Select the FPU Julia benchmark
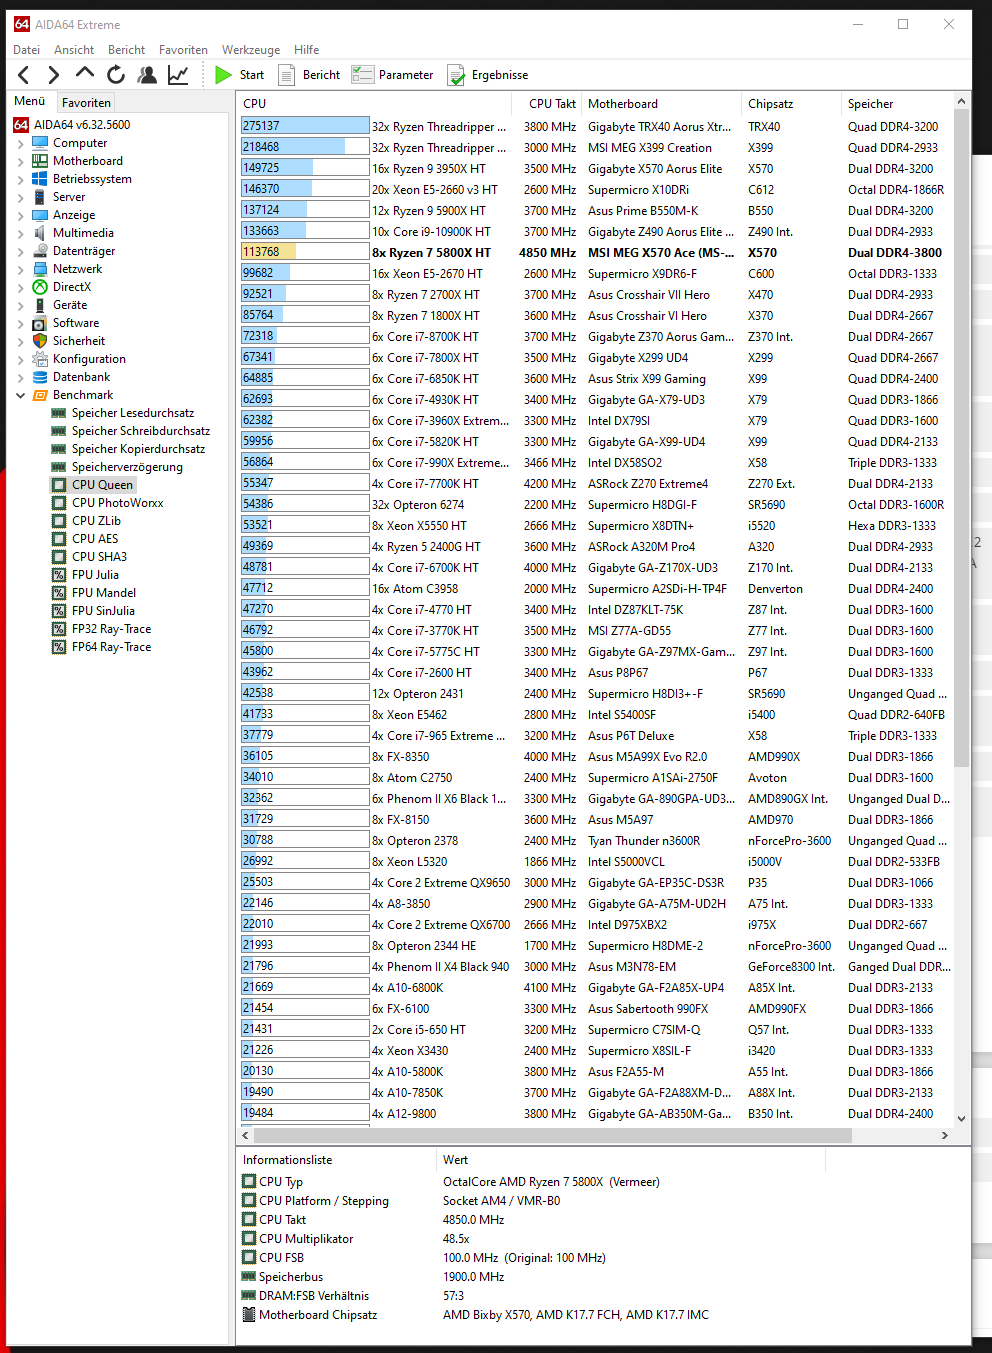Viewport: 992px width, 1353px height. pyautogui.click(x=95, y=575)
